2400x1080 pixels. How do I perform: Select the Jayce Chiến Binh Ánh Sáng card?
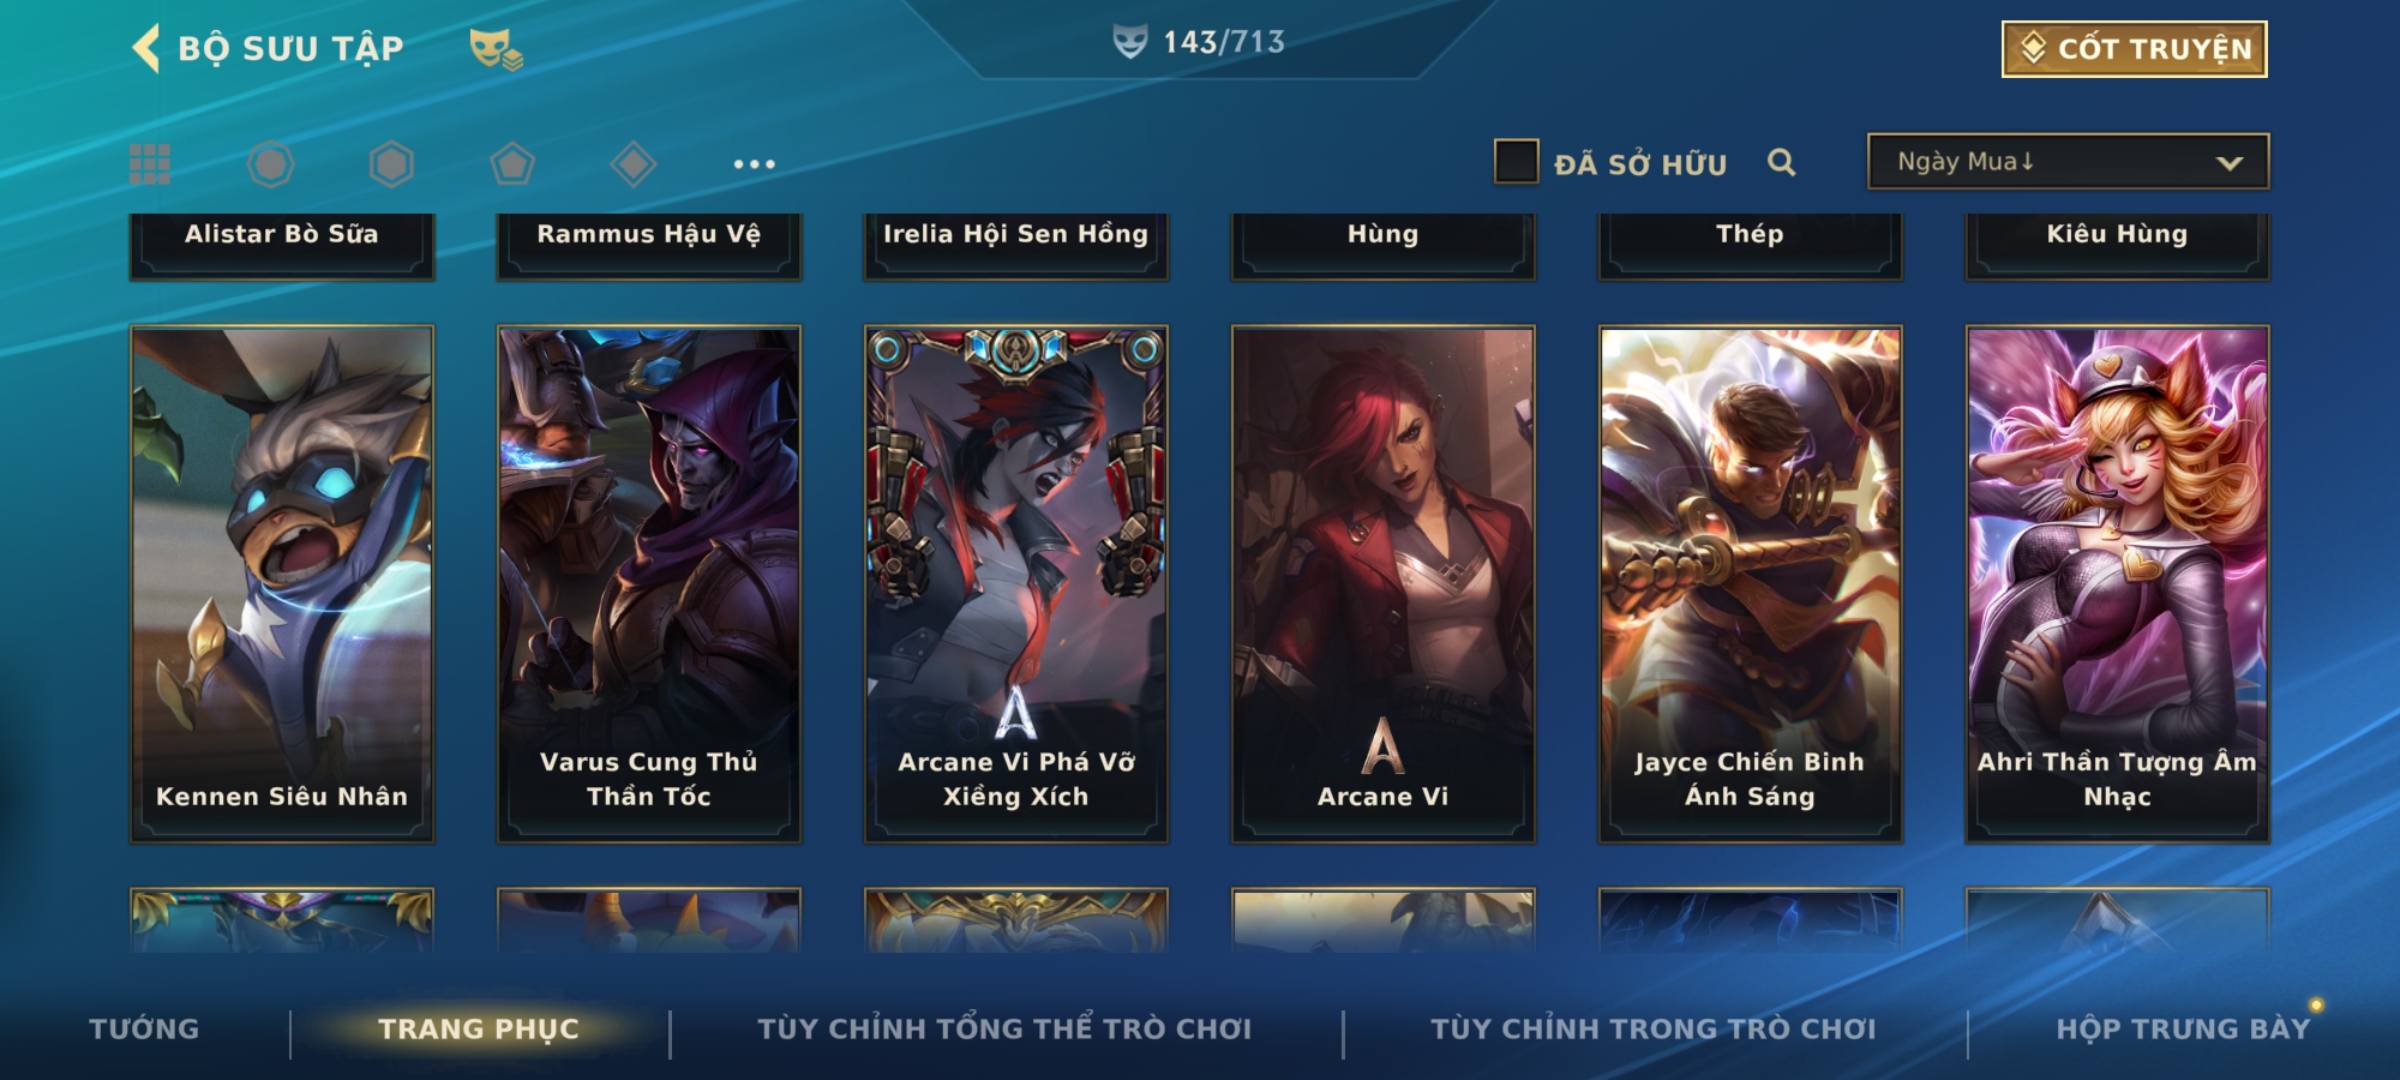click(x=1750, y=584)
